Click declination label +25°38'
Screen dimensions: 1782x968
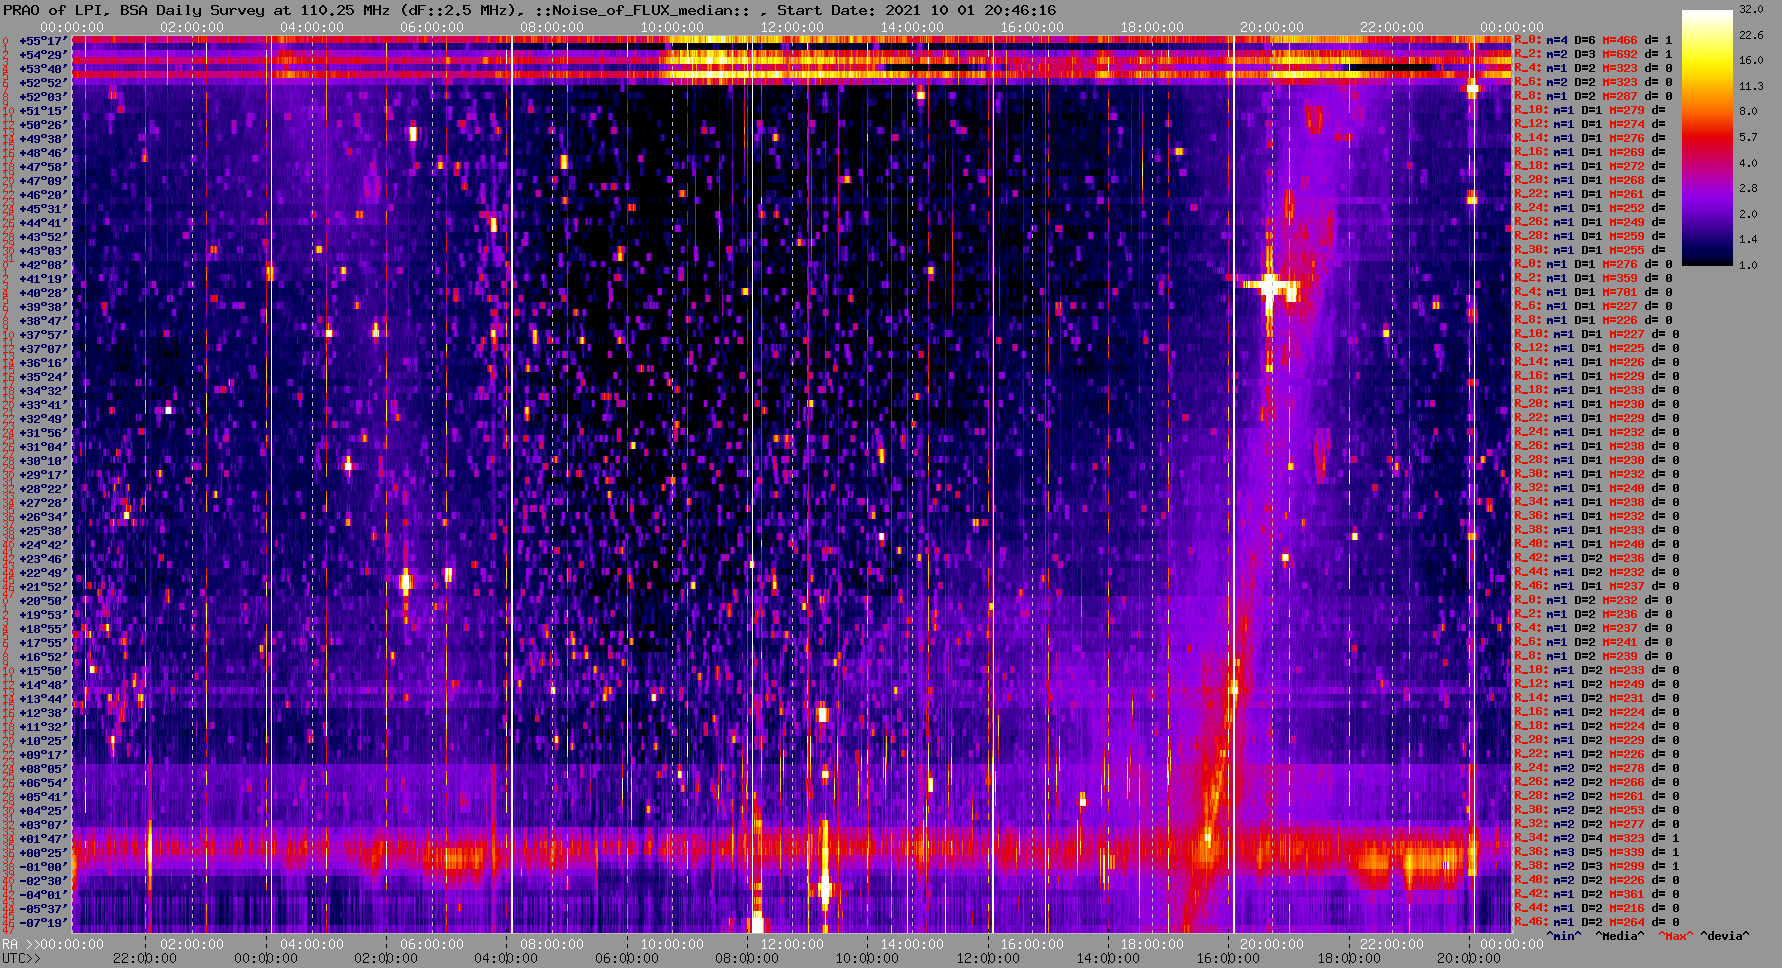click(x=42, y=531)
